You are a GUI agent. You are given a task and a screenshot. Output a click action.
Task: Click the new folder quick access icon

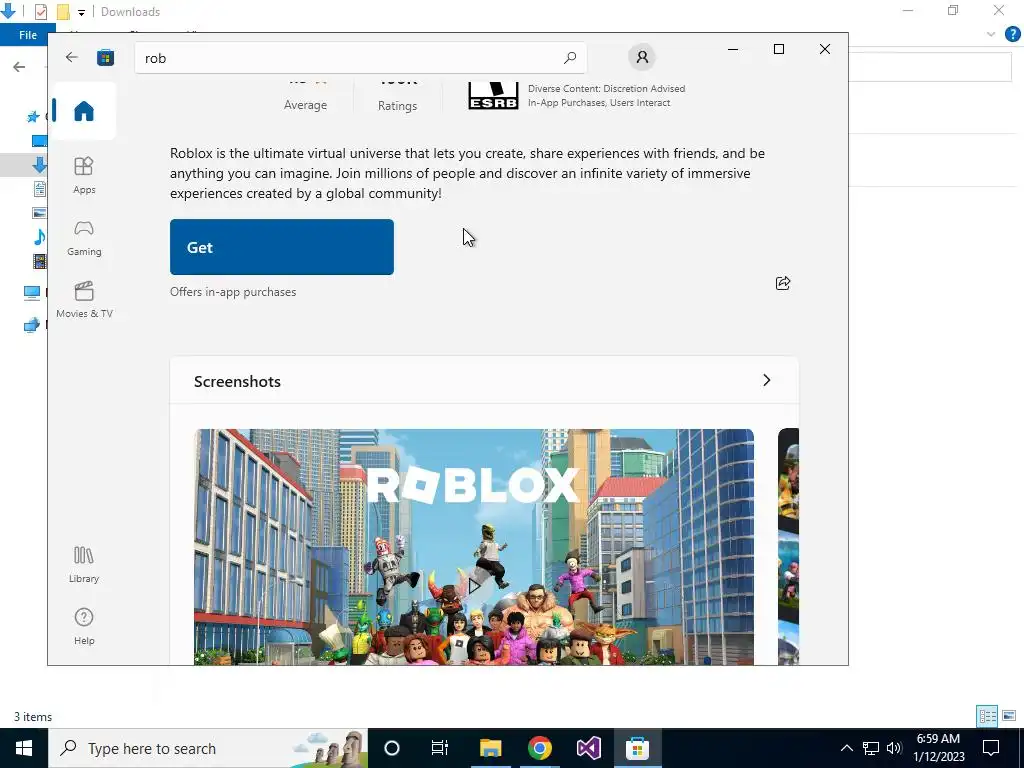[63, 12]
